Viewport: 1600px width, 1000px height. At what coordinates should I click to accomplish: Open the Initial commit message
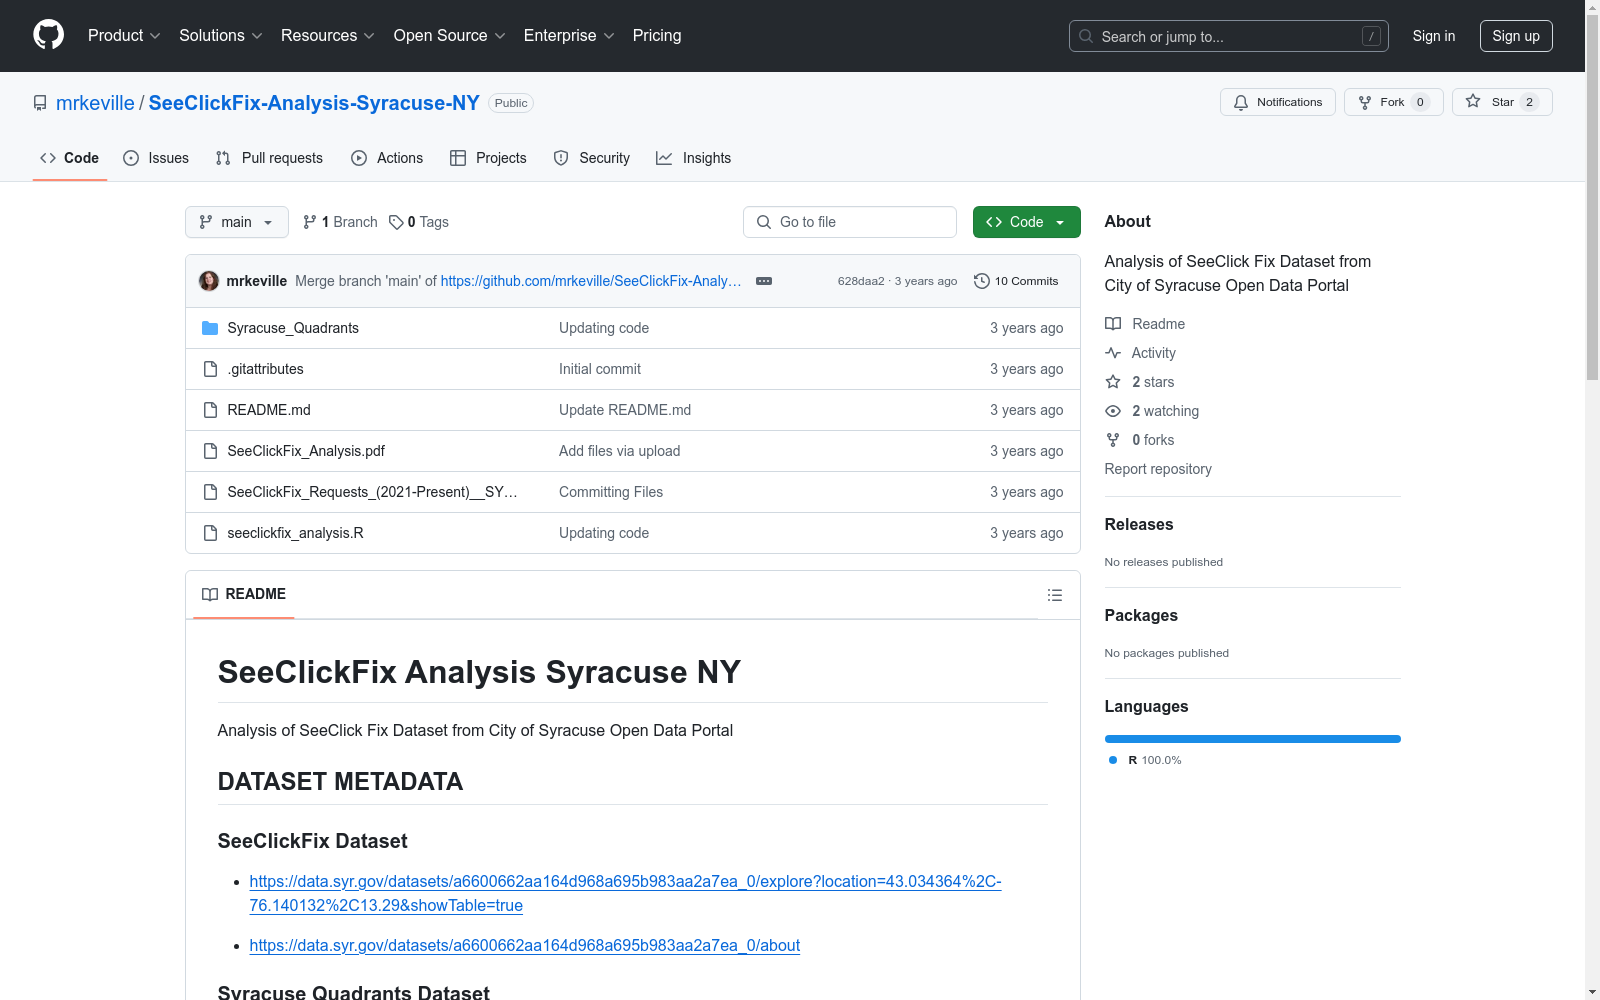click(x=600, y=369)
